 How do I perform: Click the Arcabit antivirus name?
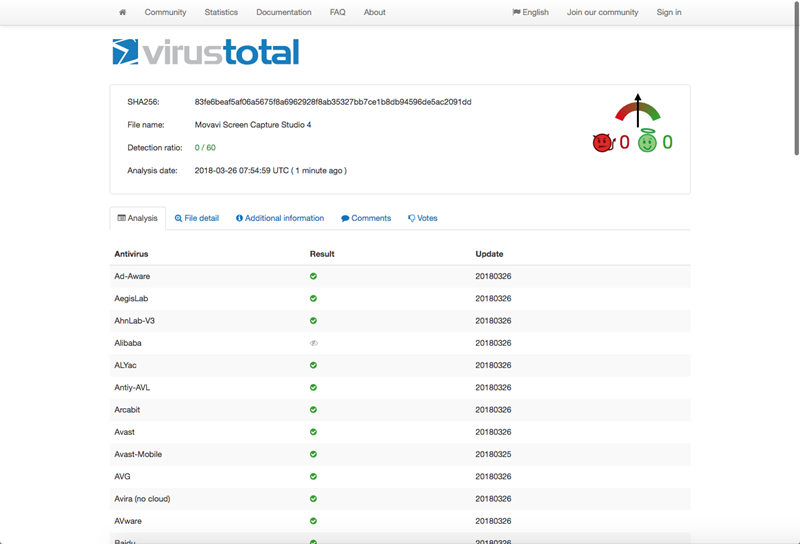click(127, 410)
